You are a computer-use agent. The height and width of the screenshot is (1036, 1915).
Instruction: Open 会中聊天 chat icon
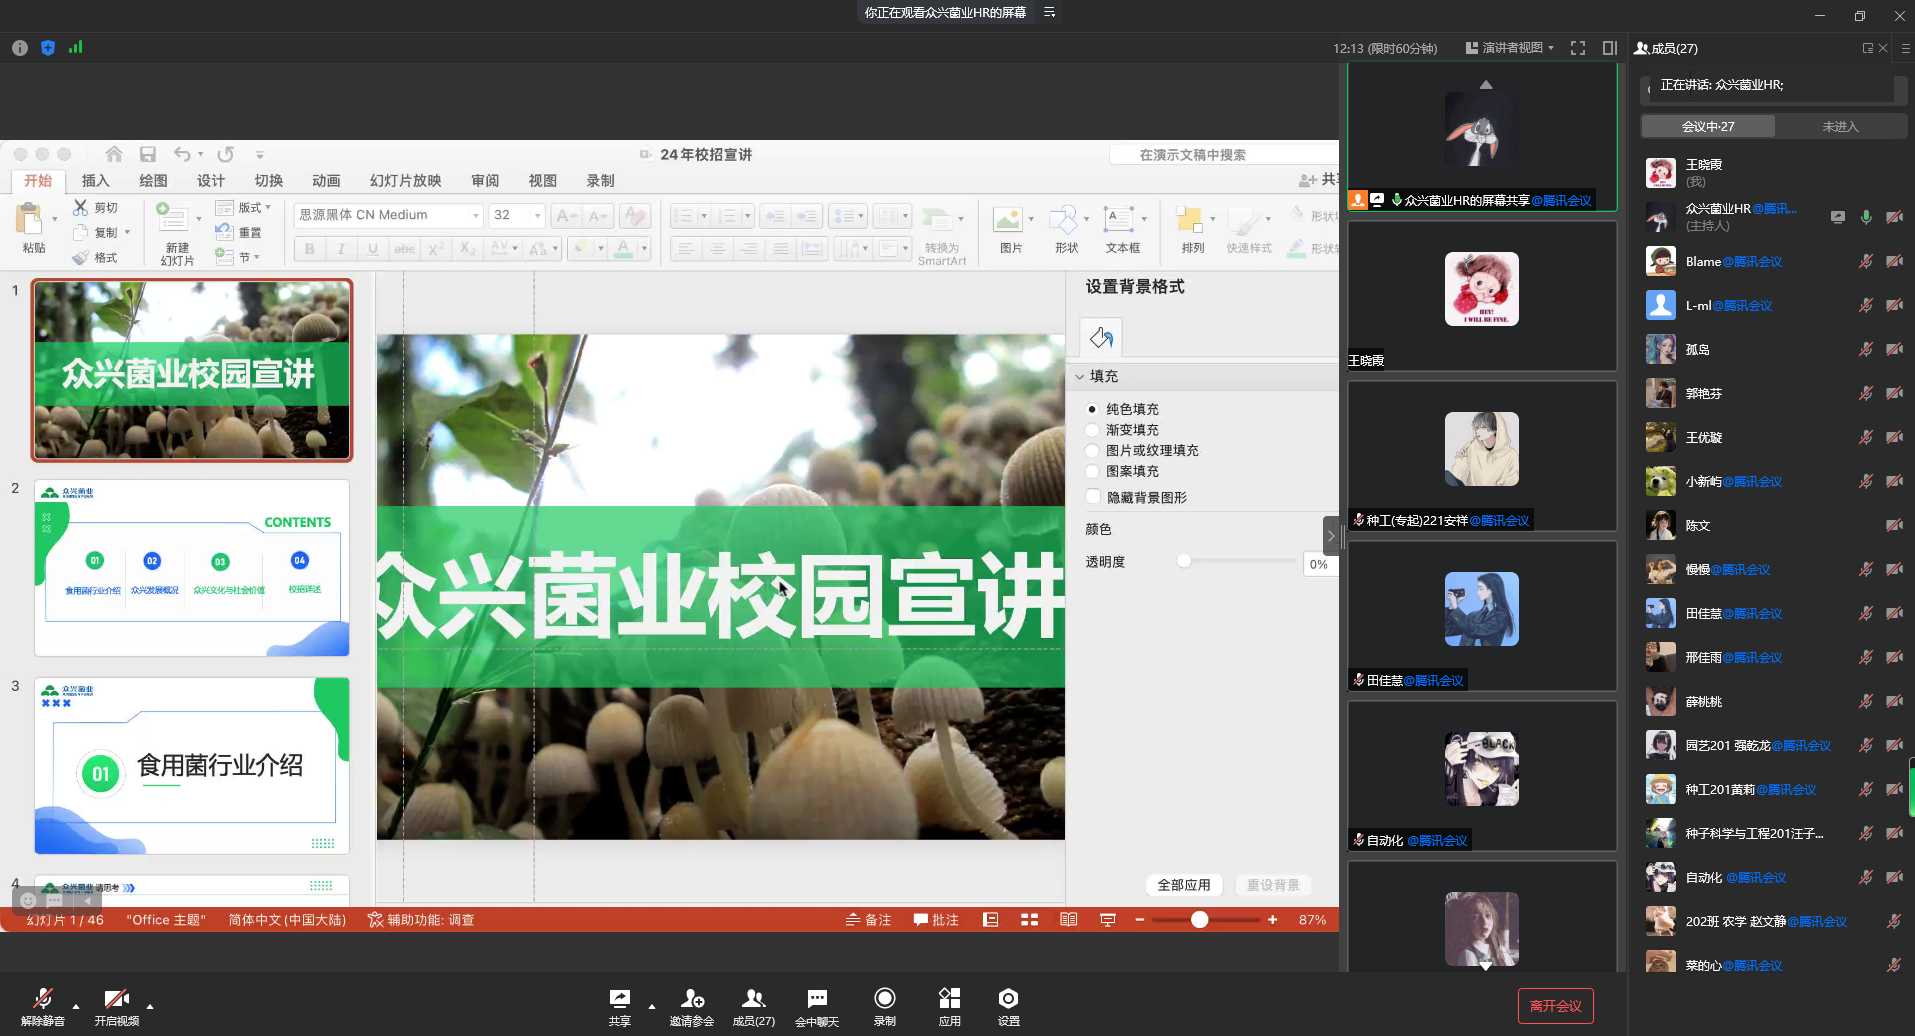[x=817, y=998]
